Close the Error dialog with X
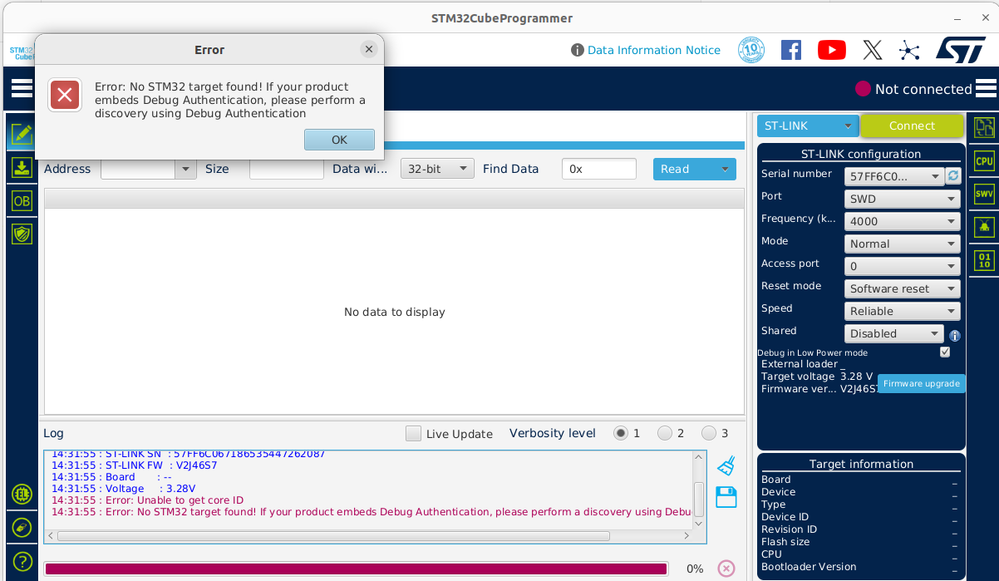 coord(368,49)
